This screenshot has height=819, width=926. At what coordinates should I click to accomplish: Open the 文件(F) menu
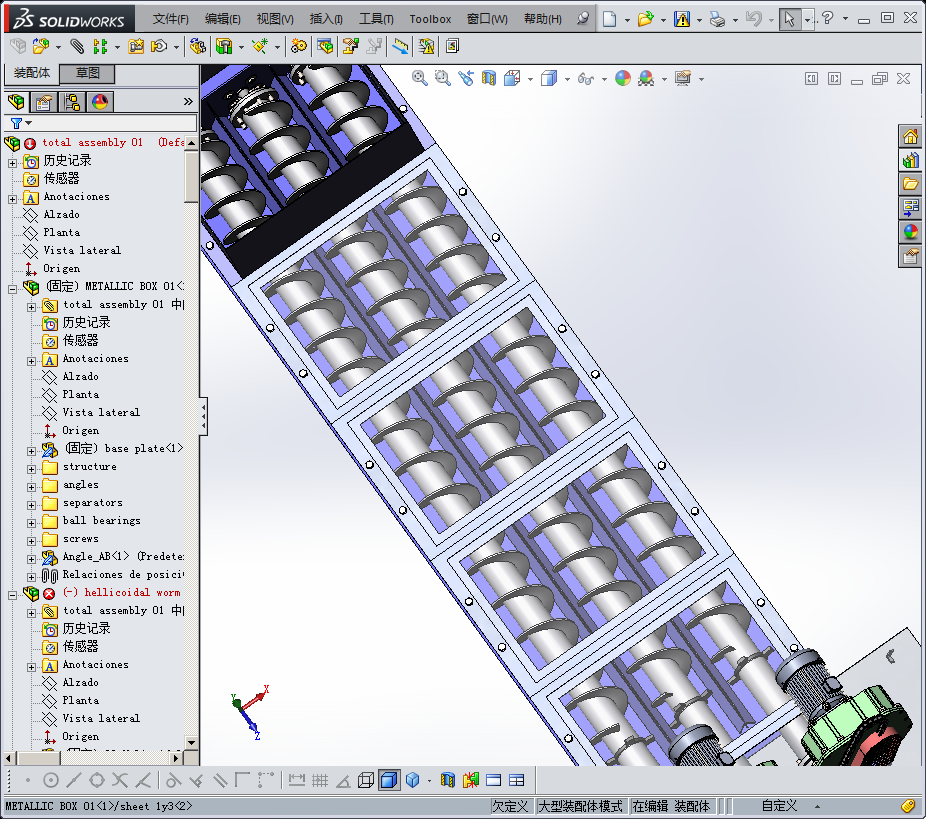tap(170, 19)
